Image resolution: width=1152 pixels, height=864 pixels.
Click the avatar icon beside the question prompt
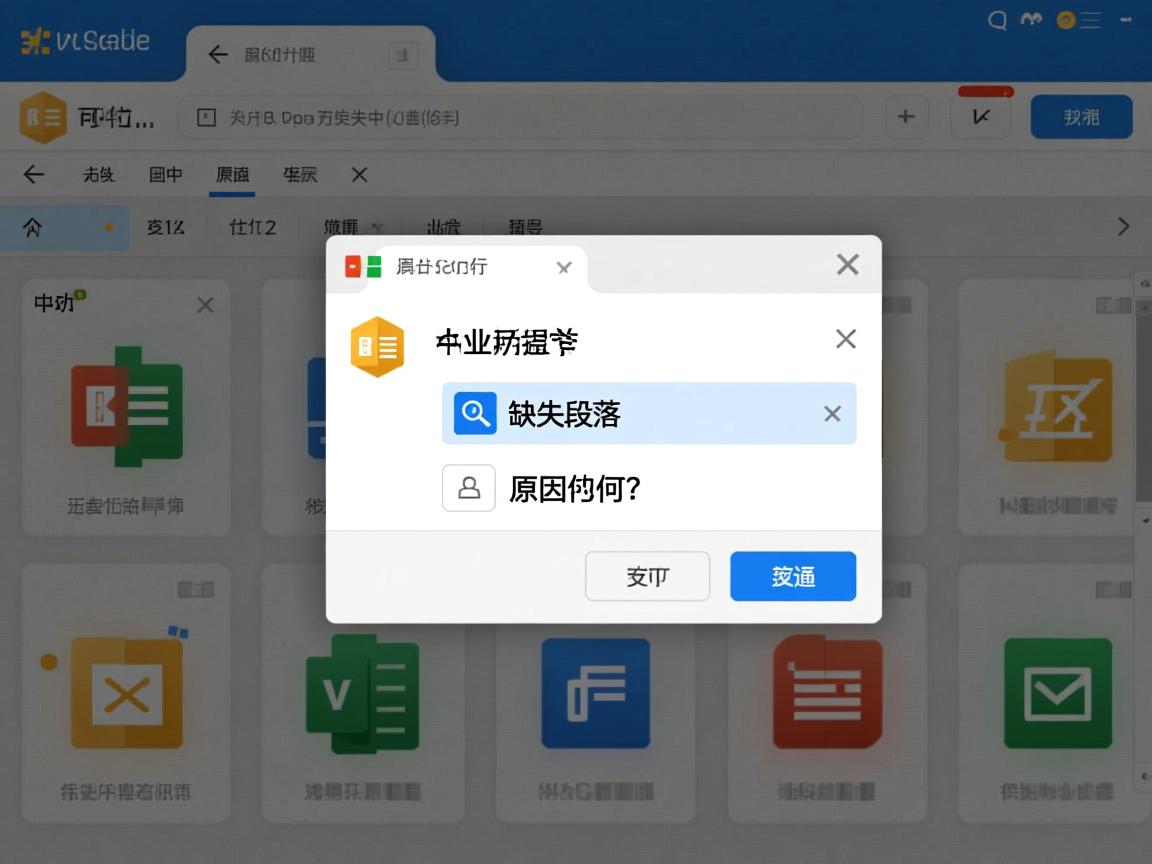click(469, 489)
